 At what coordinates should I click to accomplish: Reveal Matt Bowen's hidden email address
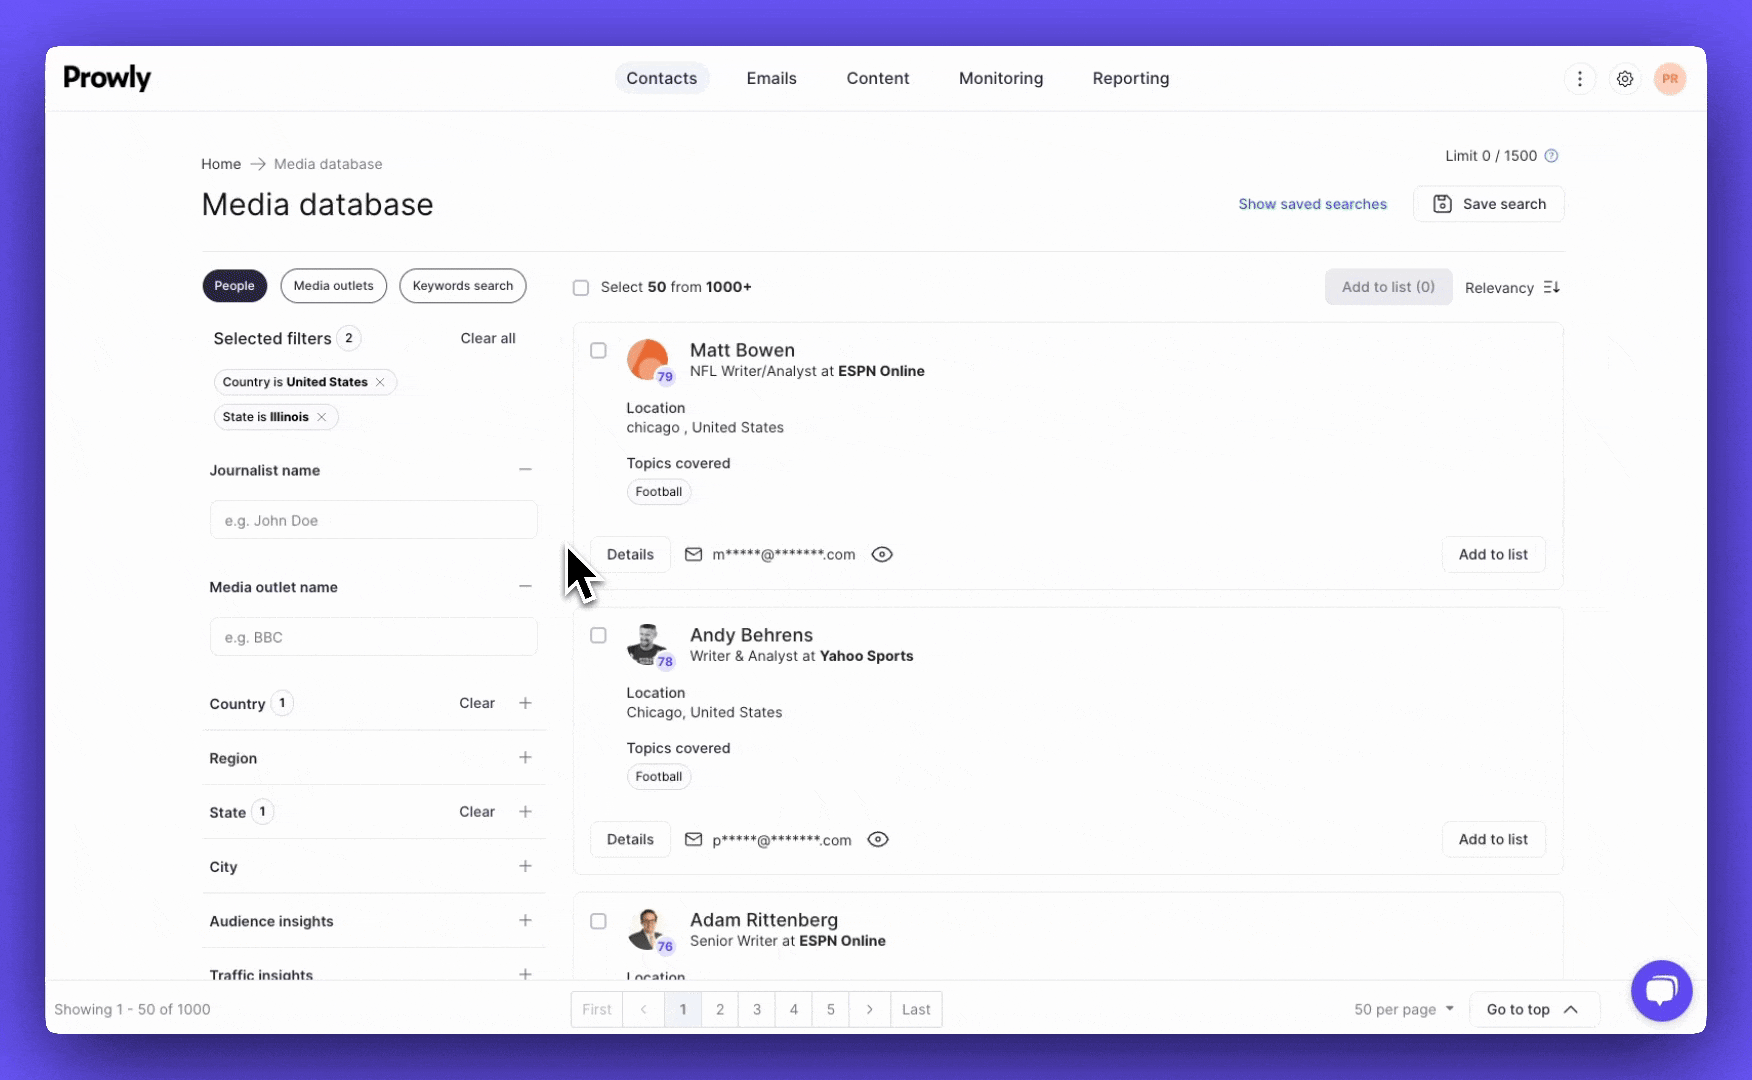pyautogui.click(x=881, y=555)
